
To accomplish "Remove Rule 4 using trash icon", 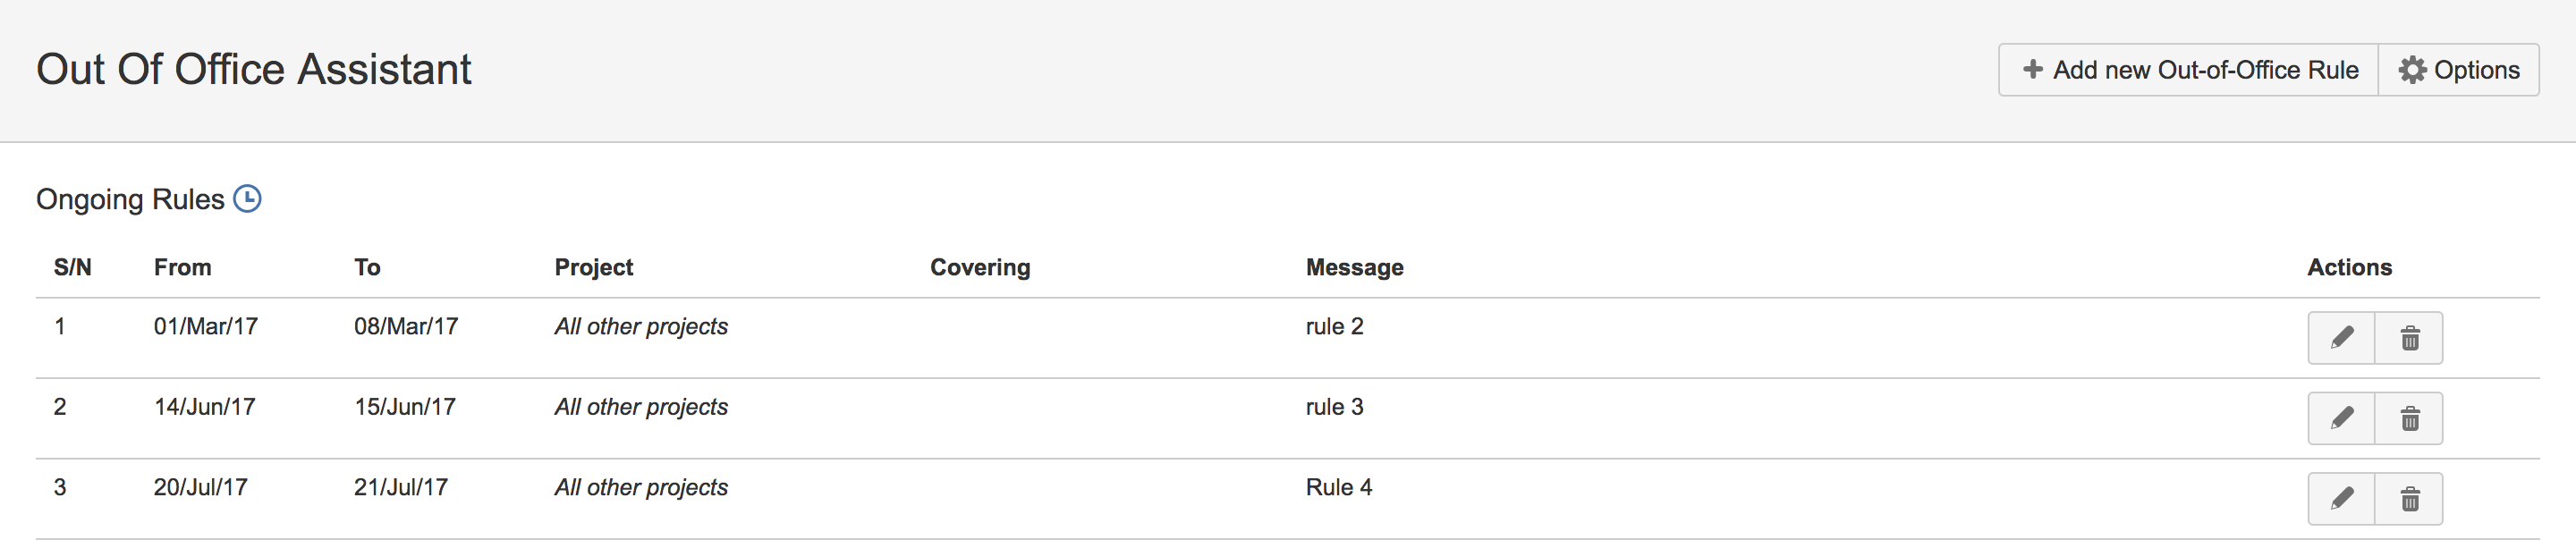I will (2409, 498).
